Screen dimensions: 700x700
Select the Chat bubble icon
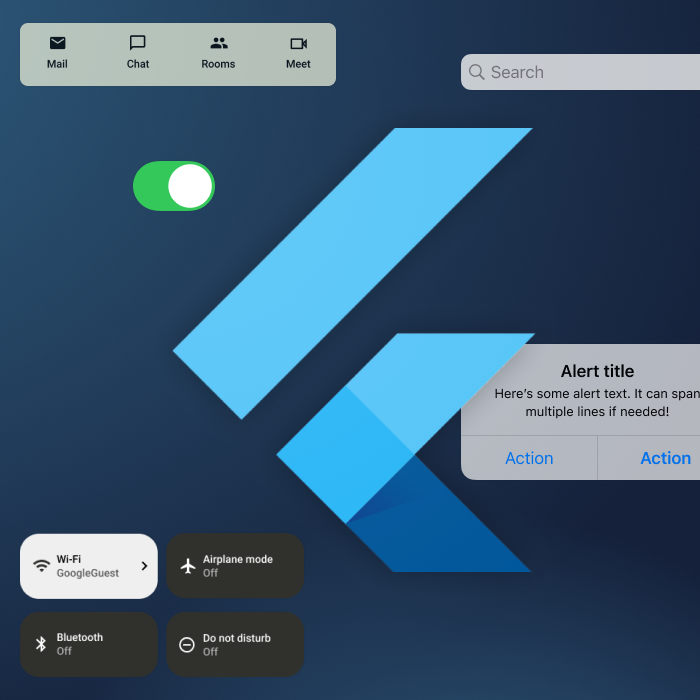click(x=138, y=43)
